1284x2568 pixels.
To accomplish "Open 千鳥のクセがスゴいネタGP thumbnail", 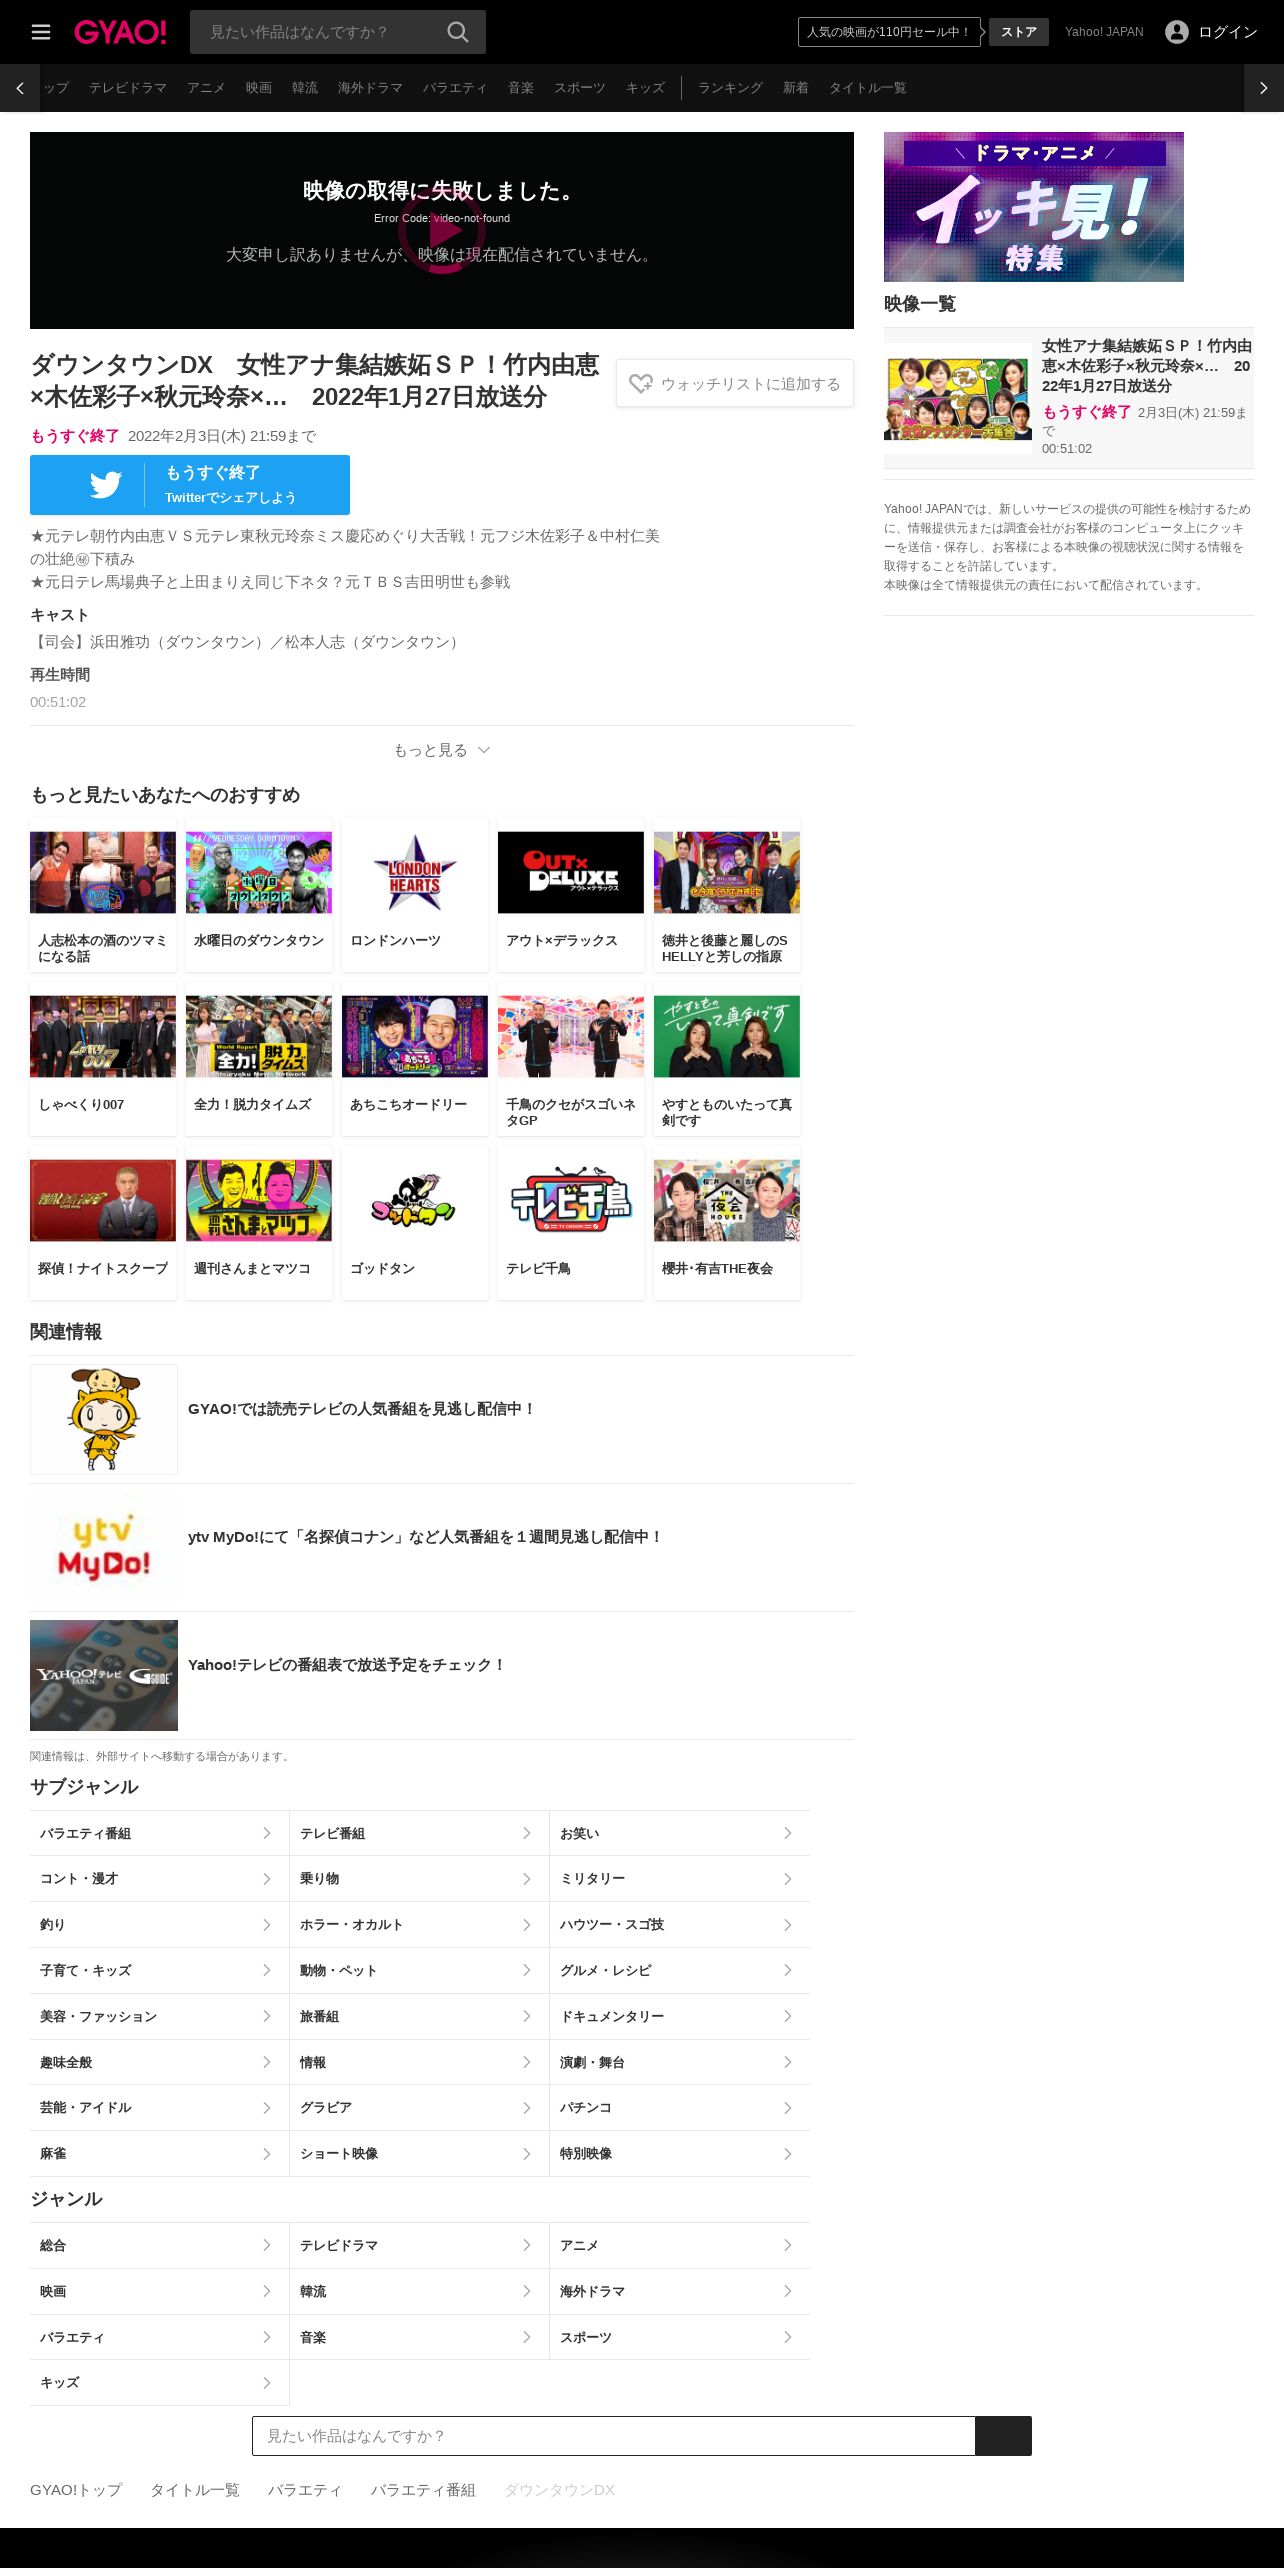I will pos(571,1036).
